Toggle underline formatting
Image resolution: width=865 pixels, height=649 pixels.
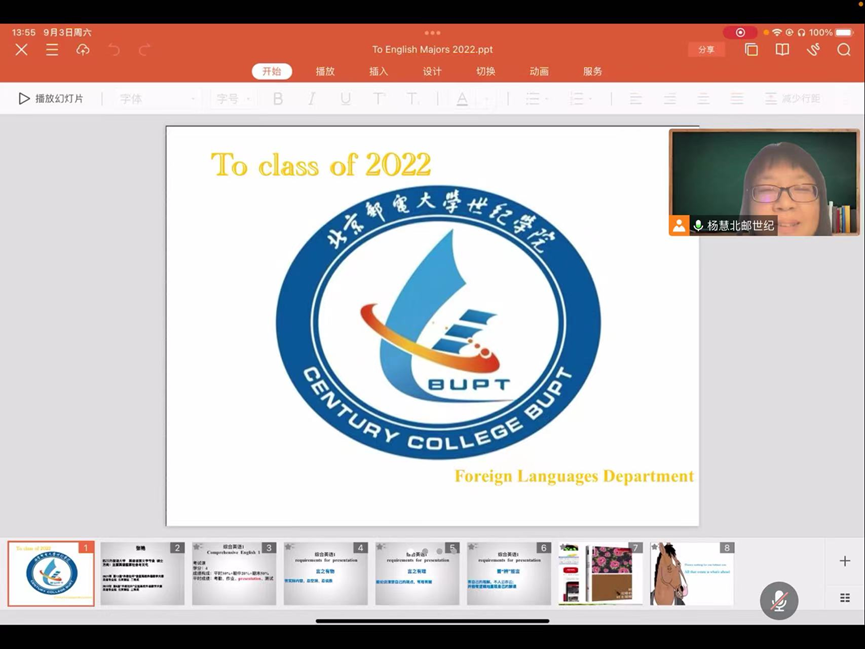pos(345,99)
